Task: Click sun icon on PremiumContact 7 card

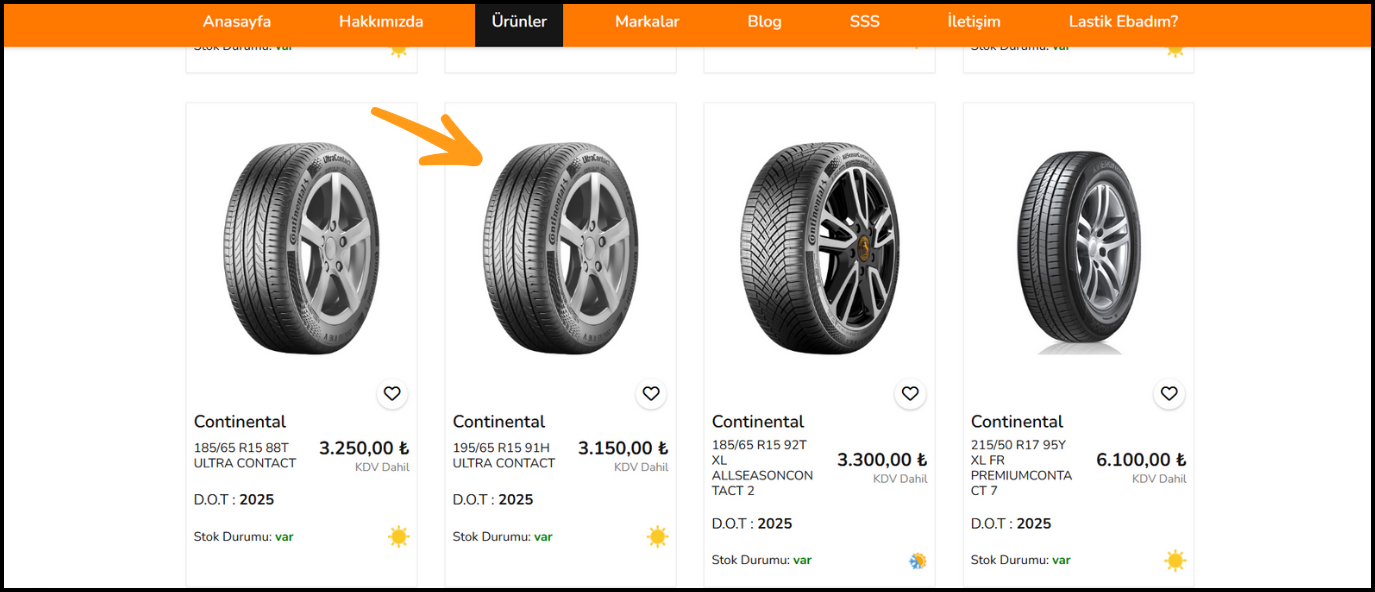Action: tap(1175, 561)
